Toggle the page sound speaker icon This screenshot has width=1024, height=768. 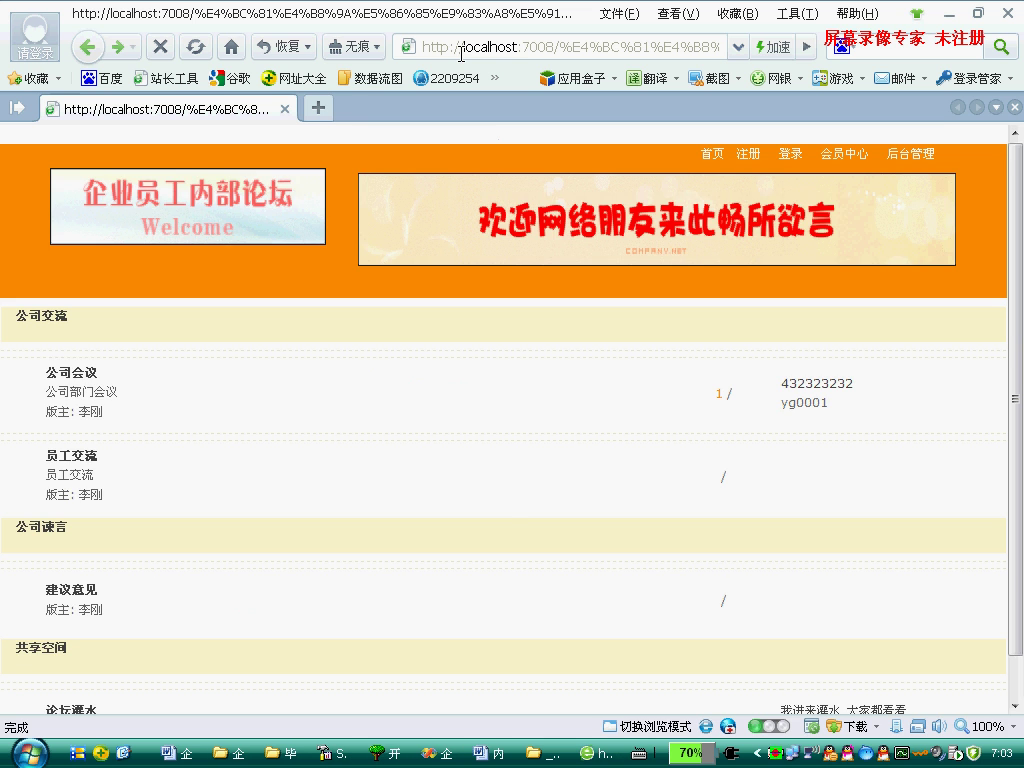tap(939, 726)
